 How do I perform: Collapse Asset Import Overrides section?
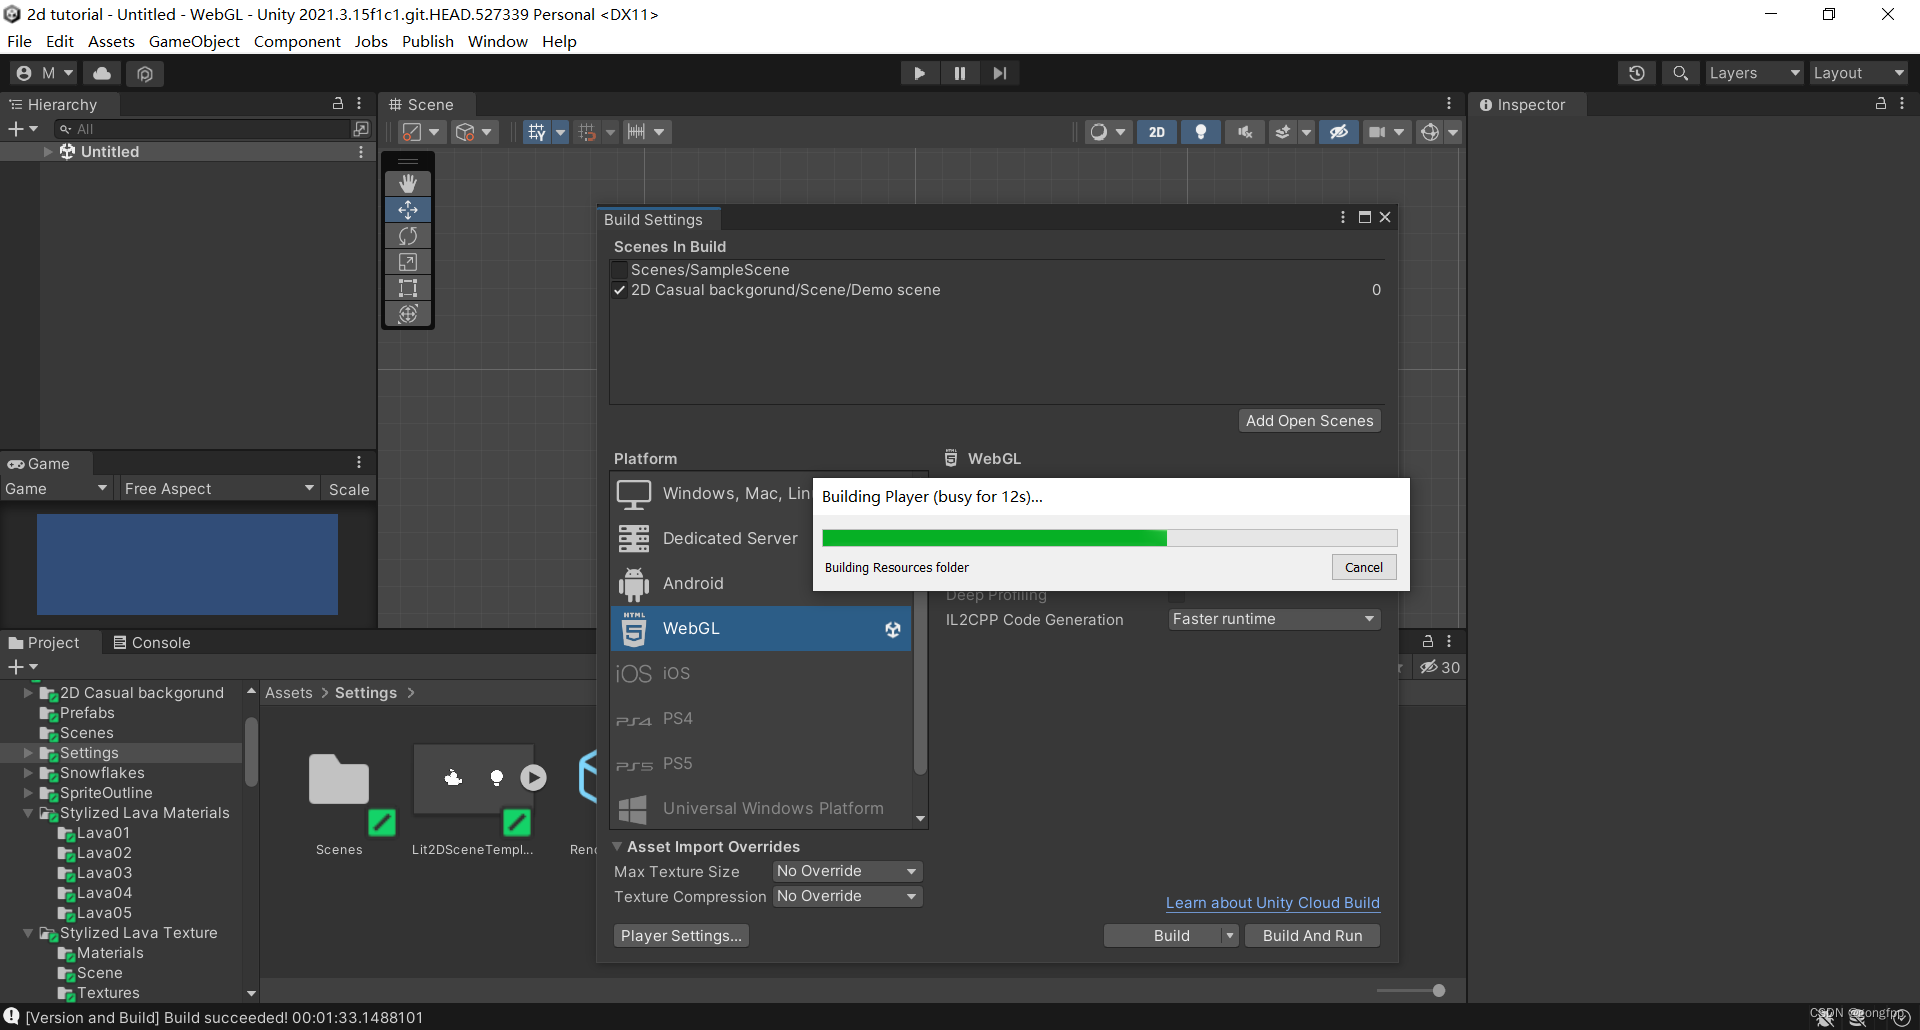[x=617, y=847]
